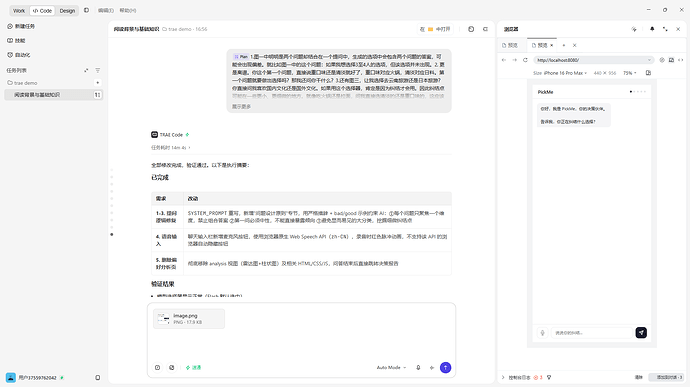
Task: Open the history clock icon in chat header
Action: [x=471, y=29]
